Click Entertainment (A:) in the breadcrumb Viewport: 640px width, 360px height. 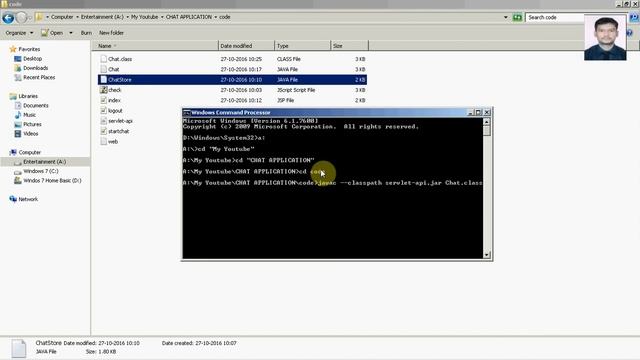[102, 17]
